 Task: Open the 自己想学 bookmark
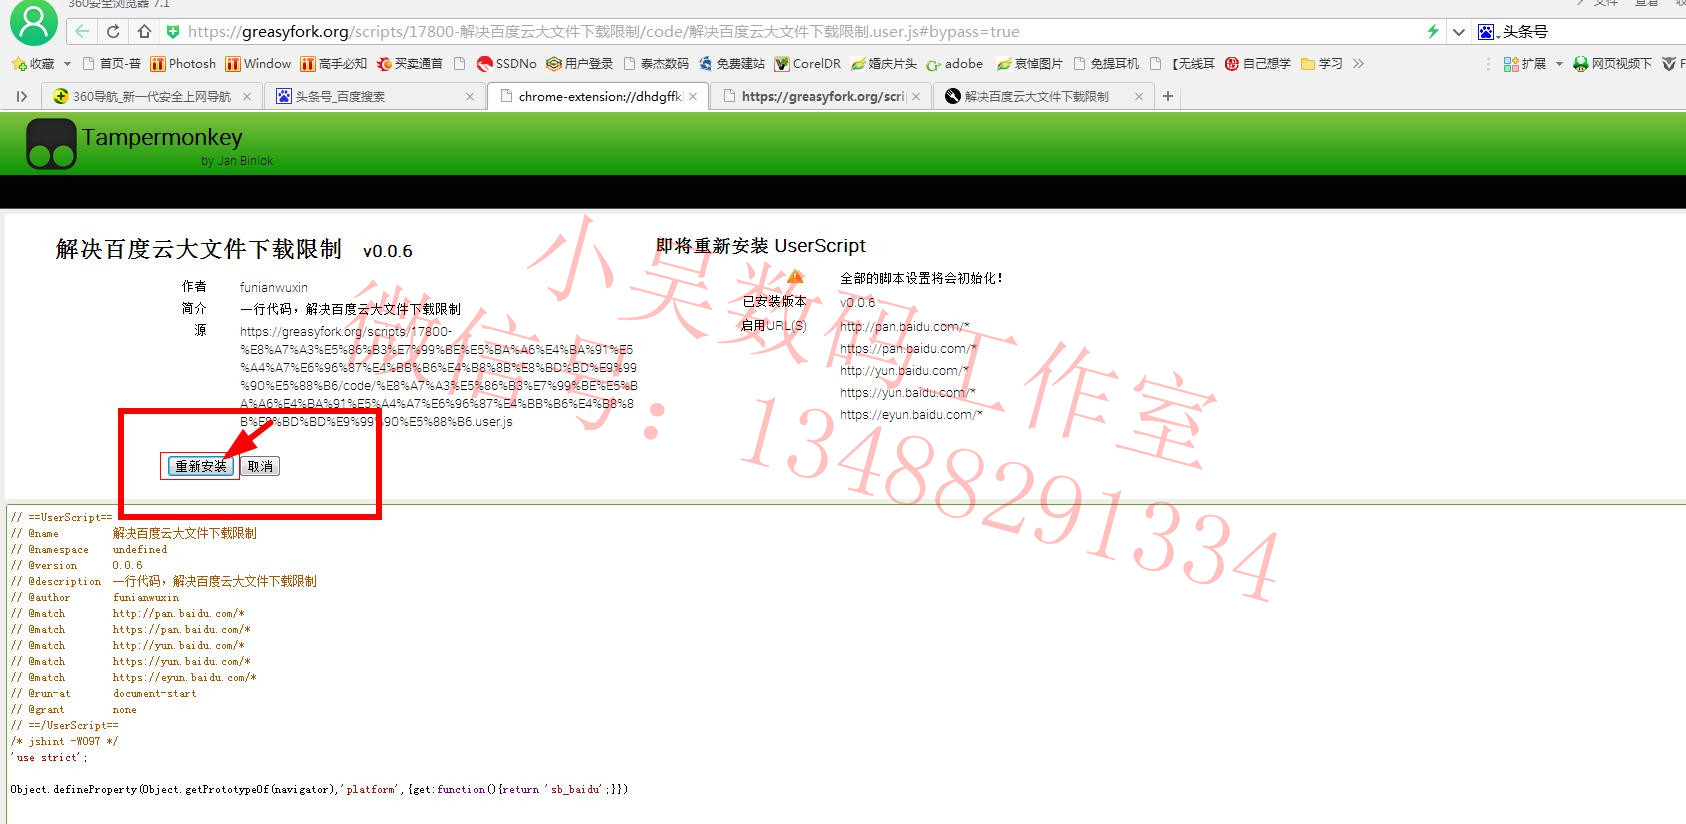point(1258,64)
